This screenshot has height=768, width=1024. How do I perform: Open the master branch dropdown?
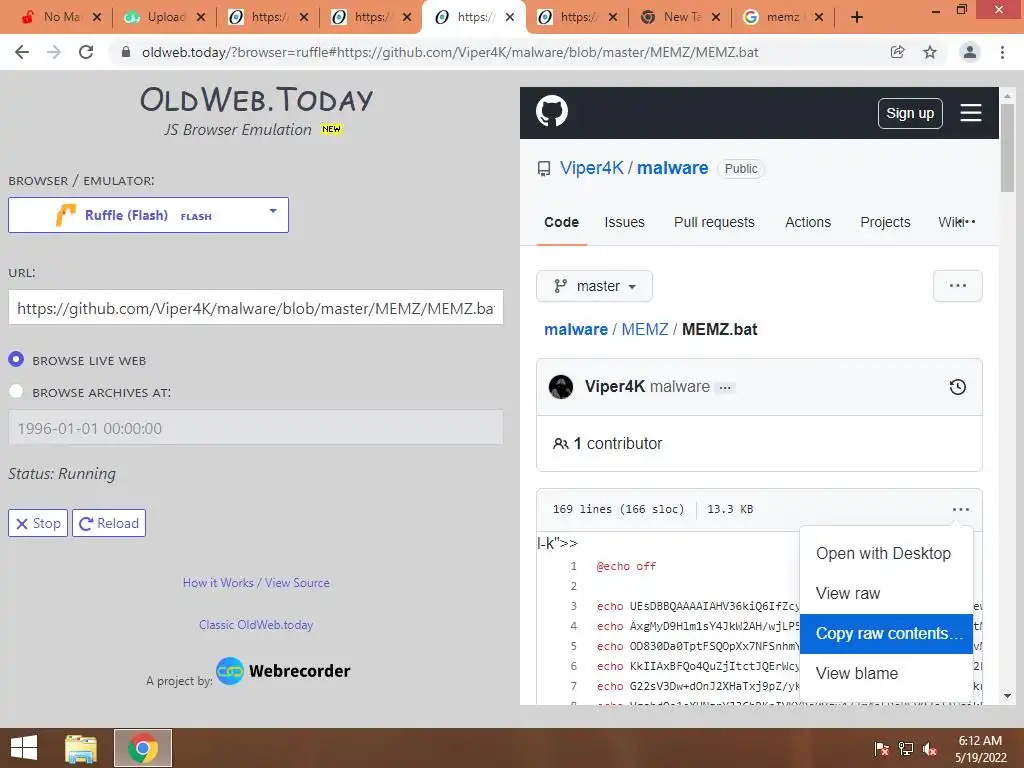pos(594,286)
